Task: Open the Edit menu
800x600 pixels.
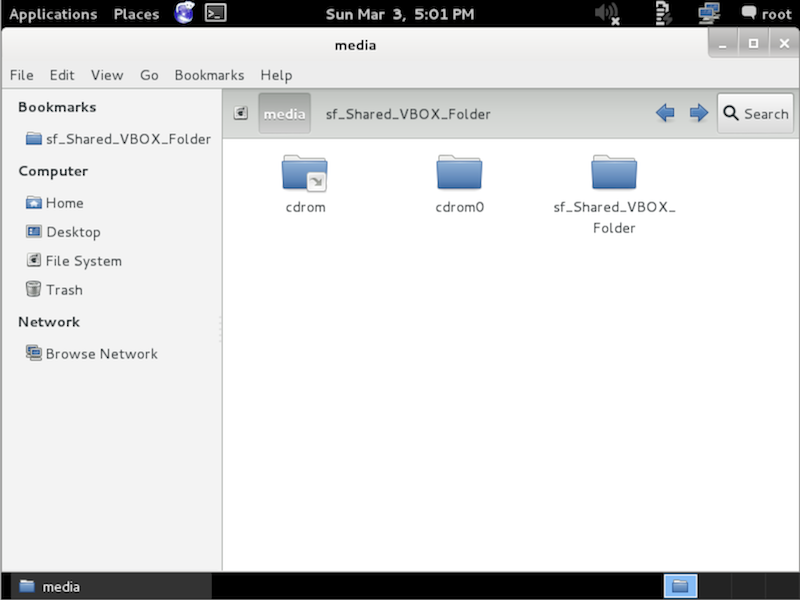Action: coord(62,75)
